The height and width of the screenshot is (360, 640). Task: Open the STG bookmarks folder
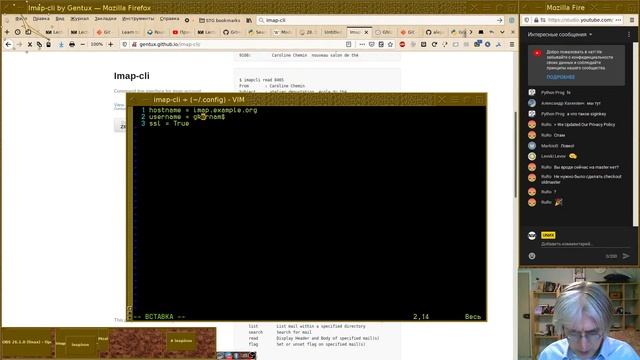click(x=220, y=20)
